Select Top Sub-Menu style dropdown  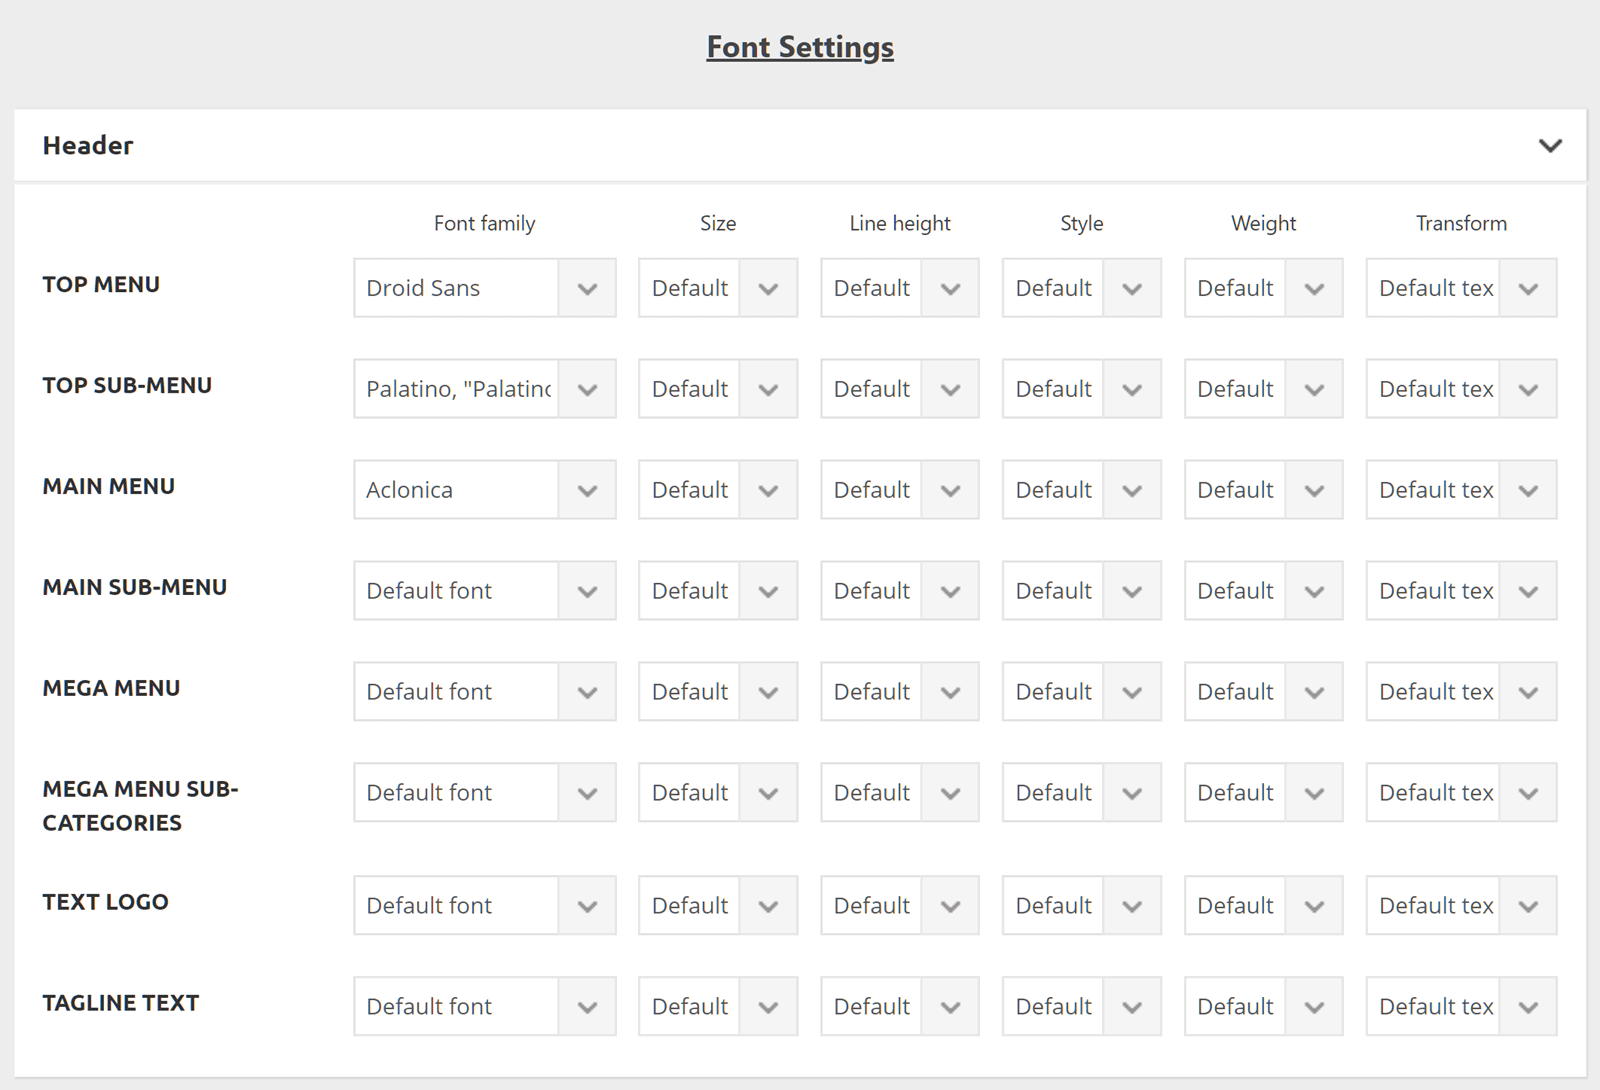tap(1081, 389)
